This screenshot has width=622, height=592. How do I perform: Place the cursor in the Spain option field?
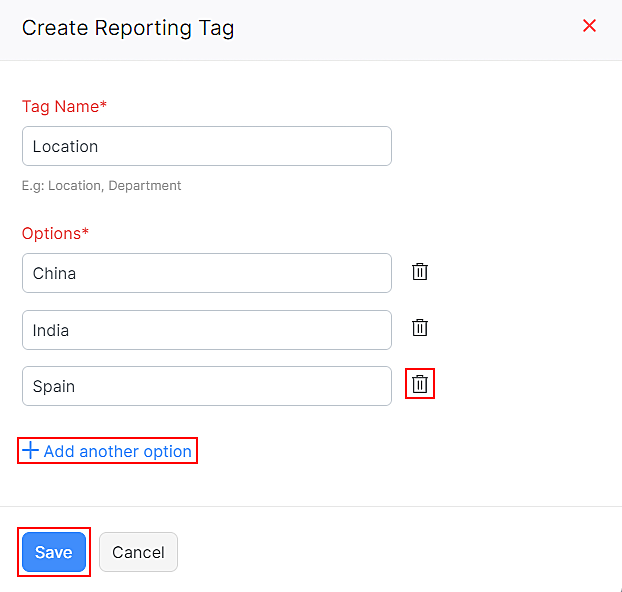[206, 386]
